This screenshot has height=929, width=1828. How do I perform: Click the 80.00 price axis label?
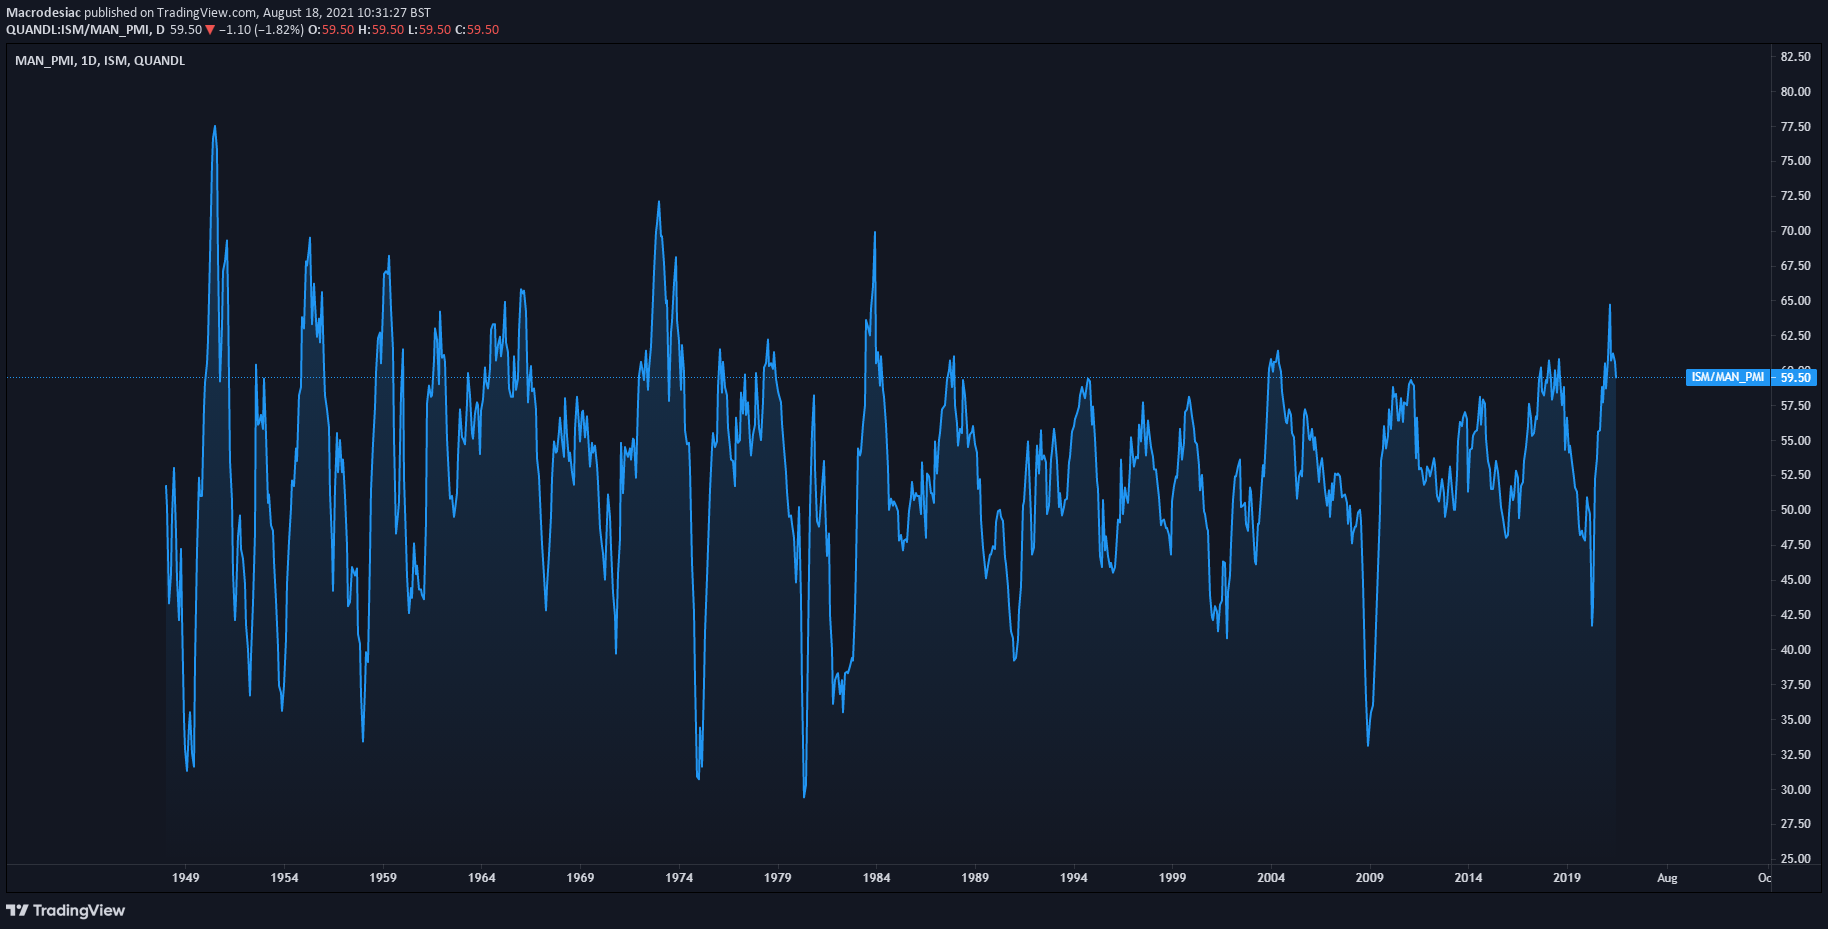click(1795, 92)
